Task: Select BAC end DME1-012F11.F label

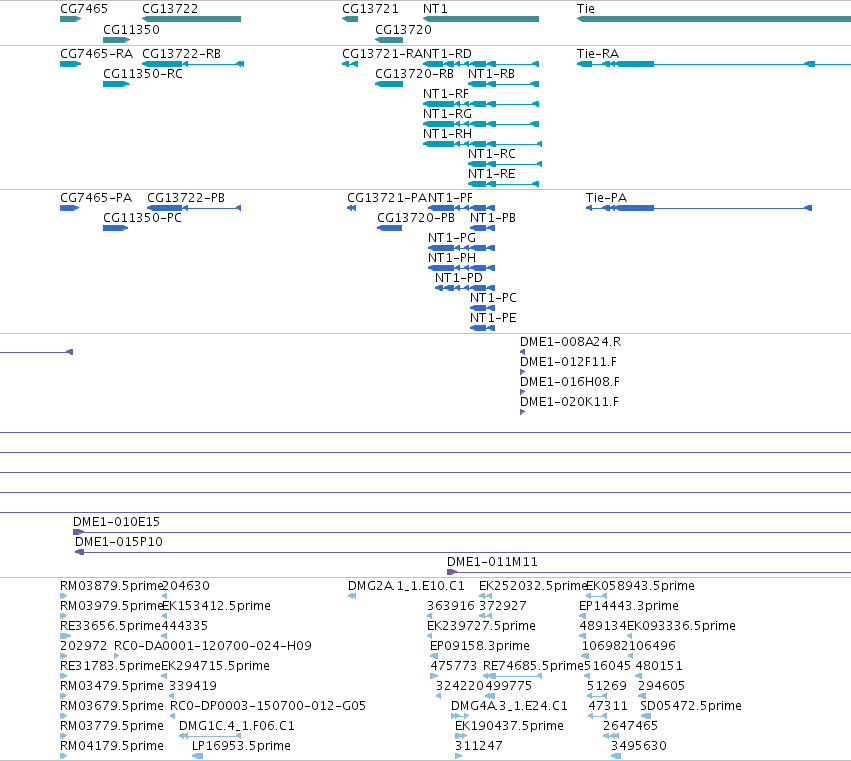Action: pyautogui.click(x=568, y=362)
